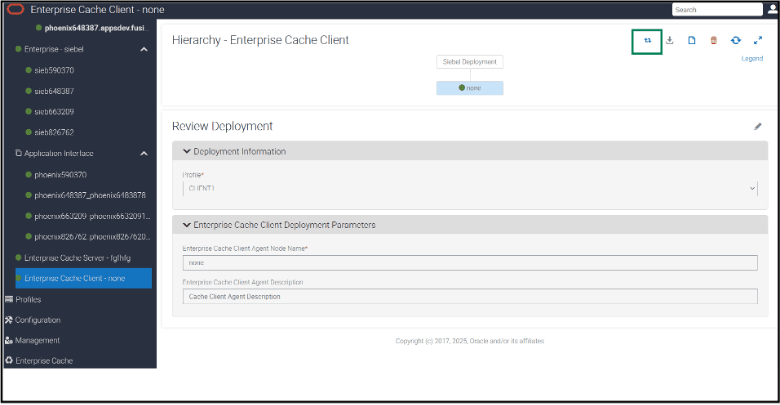The image size is (780, 405).
Task: Click the red trash delete icon
Action: coord(713,40)
